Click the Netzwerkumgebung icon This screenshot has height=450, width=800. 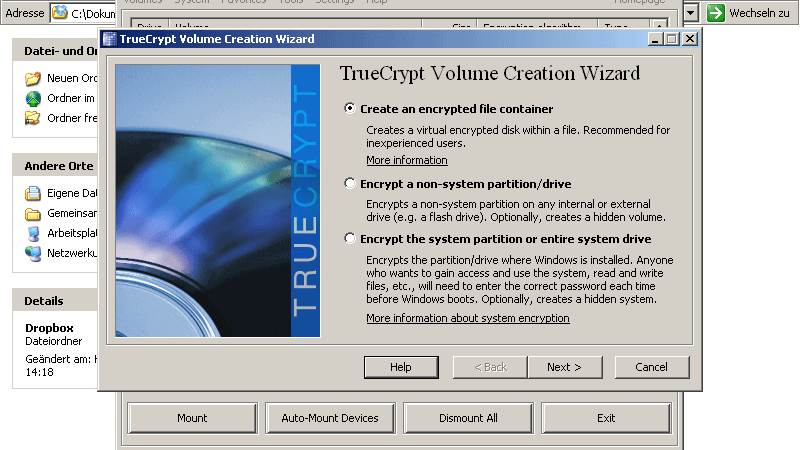pos(33,253)
